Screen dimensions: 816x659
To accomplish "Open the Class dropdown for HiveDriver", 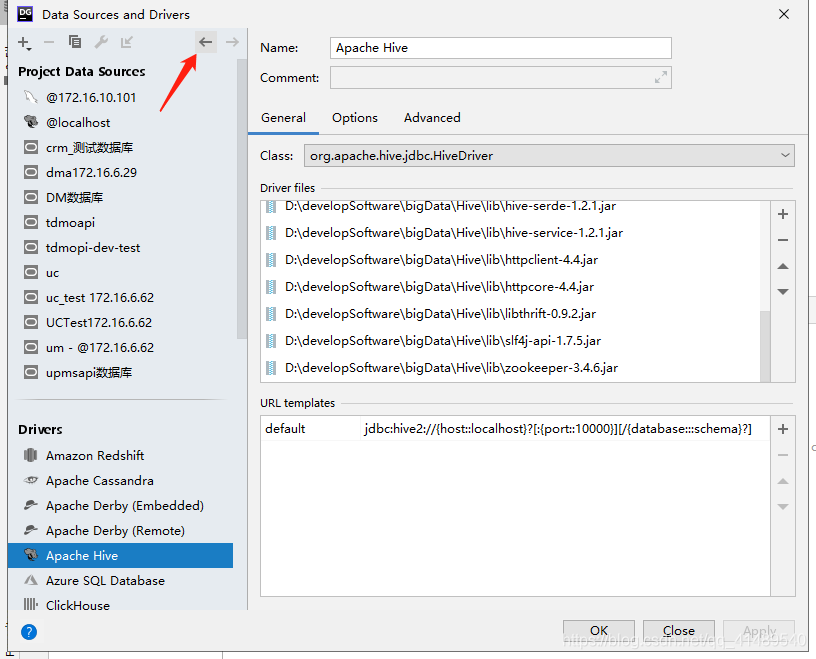I will 549,156.
